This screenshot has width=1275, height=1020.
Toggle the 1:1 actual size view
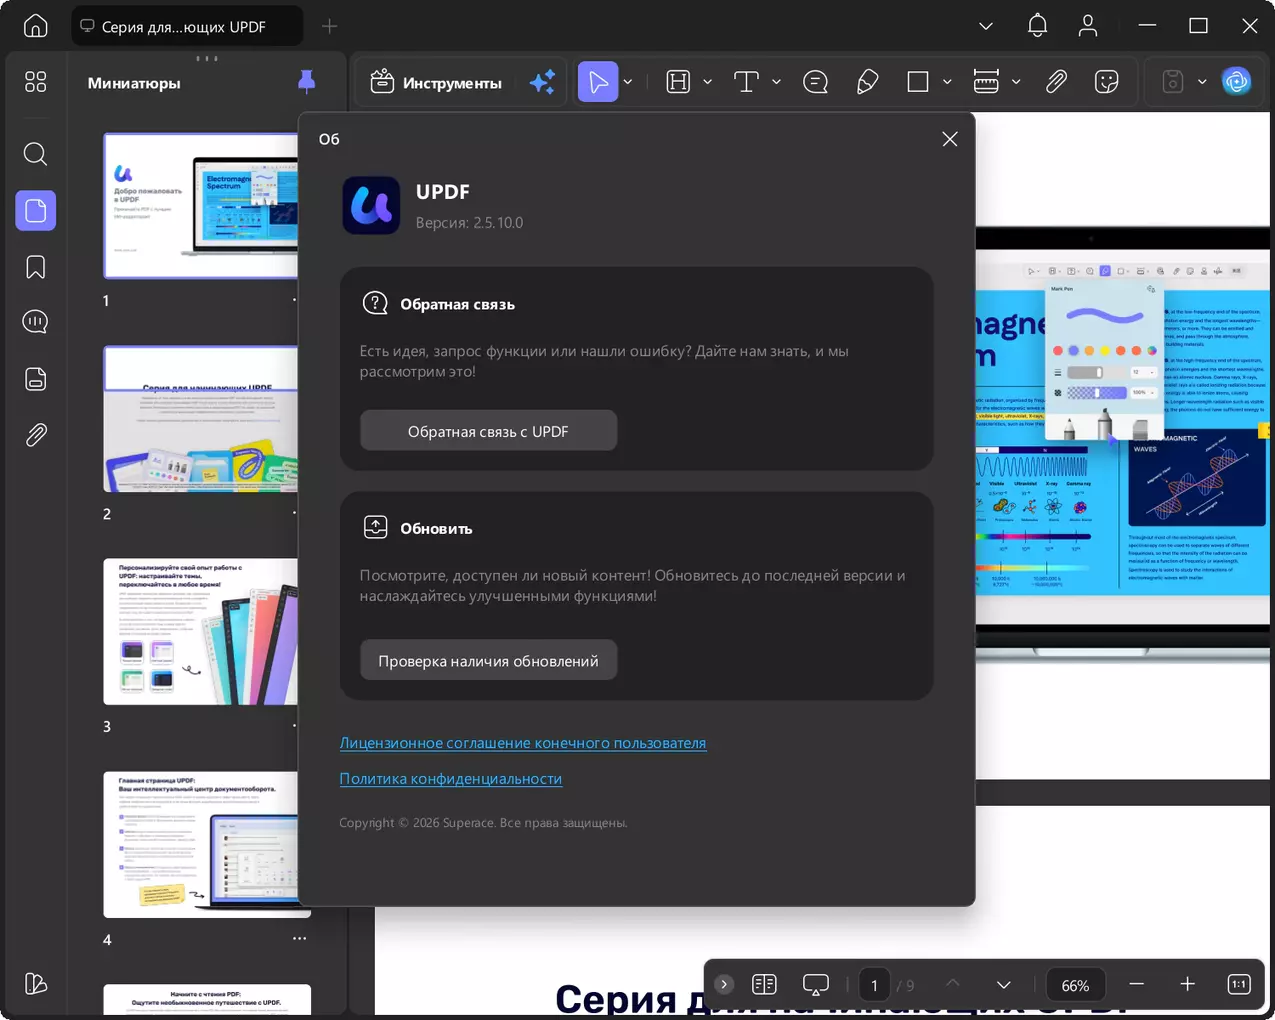tap(1238, 985)
